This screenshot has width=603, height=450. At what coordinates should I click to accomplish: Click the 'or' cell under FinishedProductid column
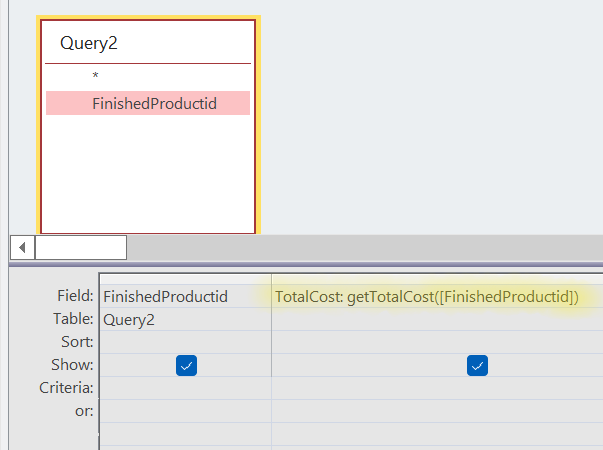(185, 411)
